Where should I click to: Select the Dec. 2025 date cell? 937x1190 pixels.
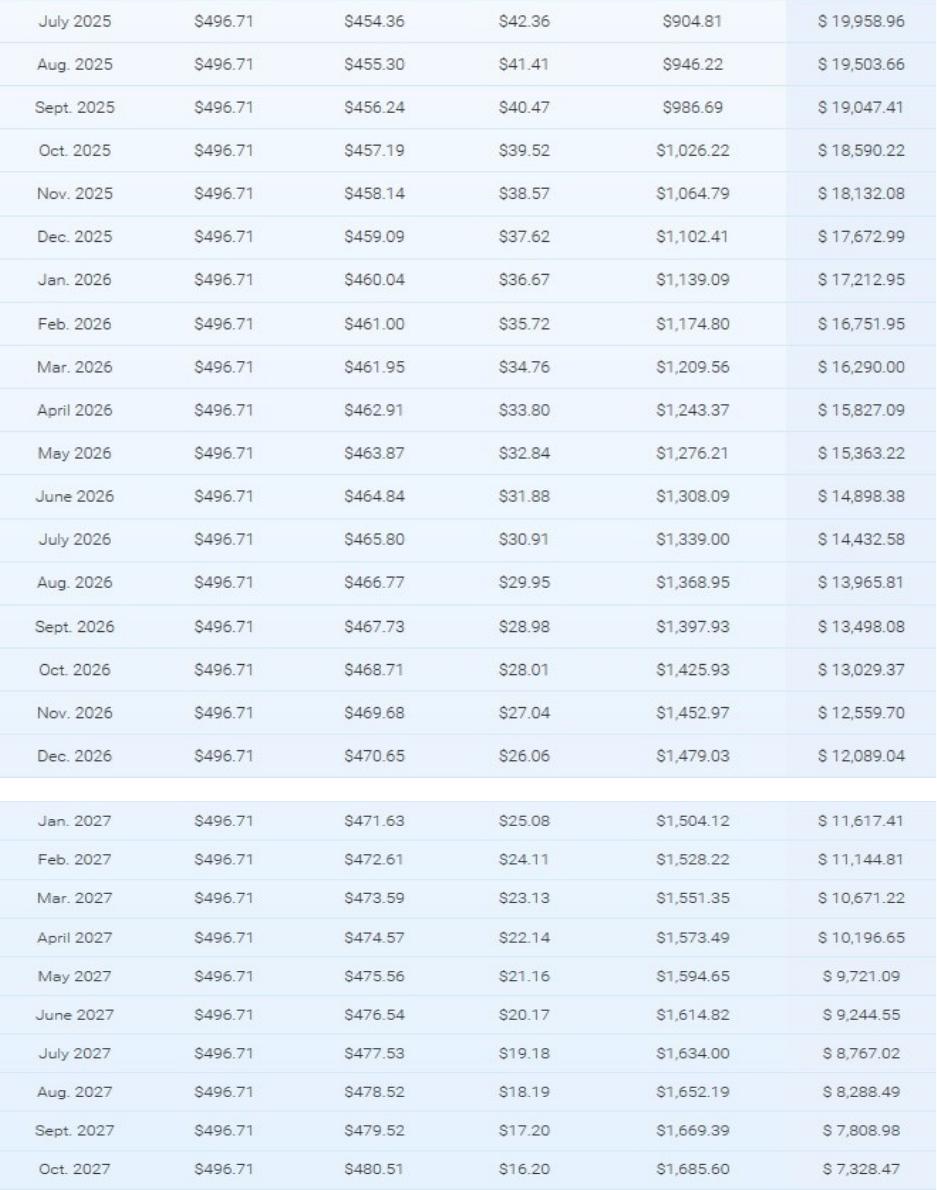tap(74, 237)
